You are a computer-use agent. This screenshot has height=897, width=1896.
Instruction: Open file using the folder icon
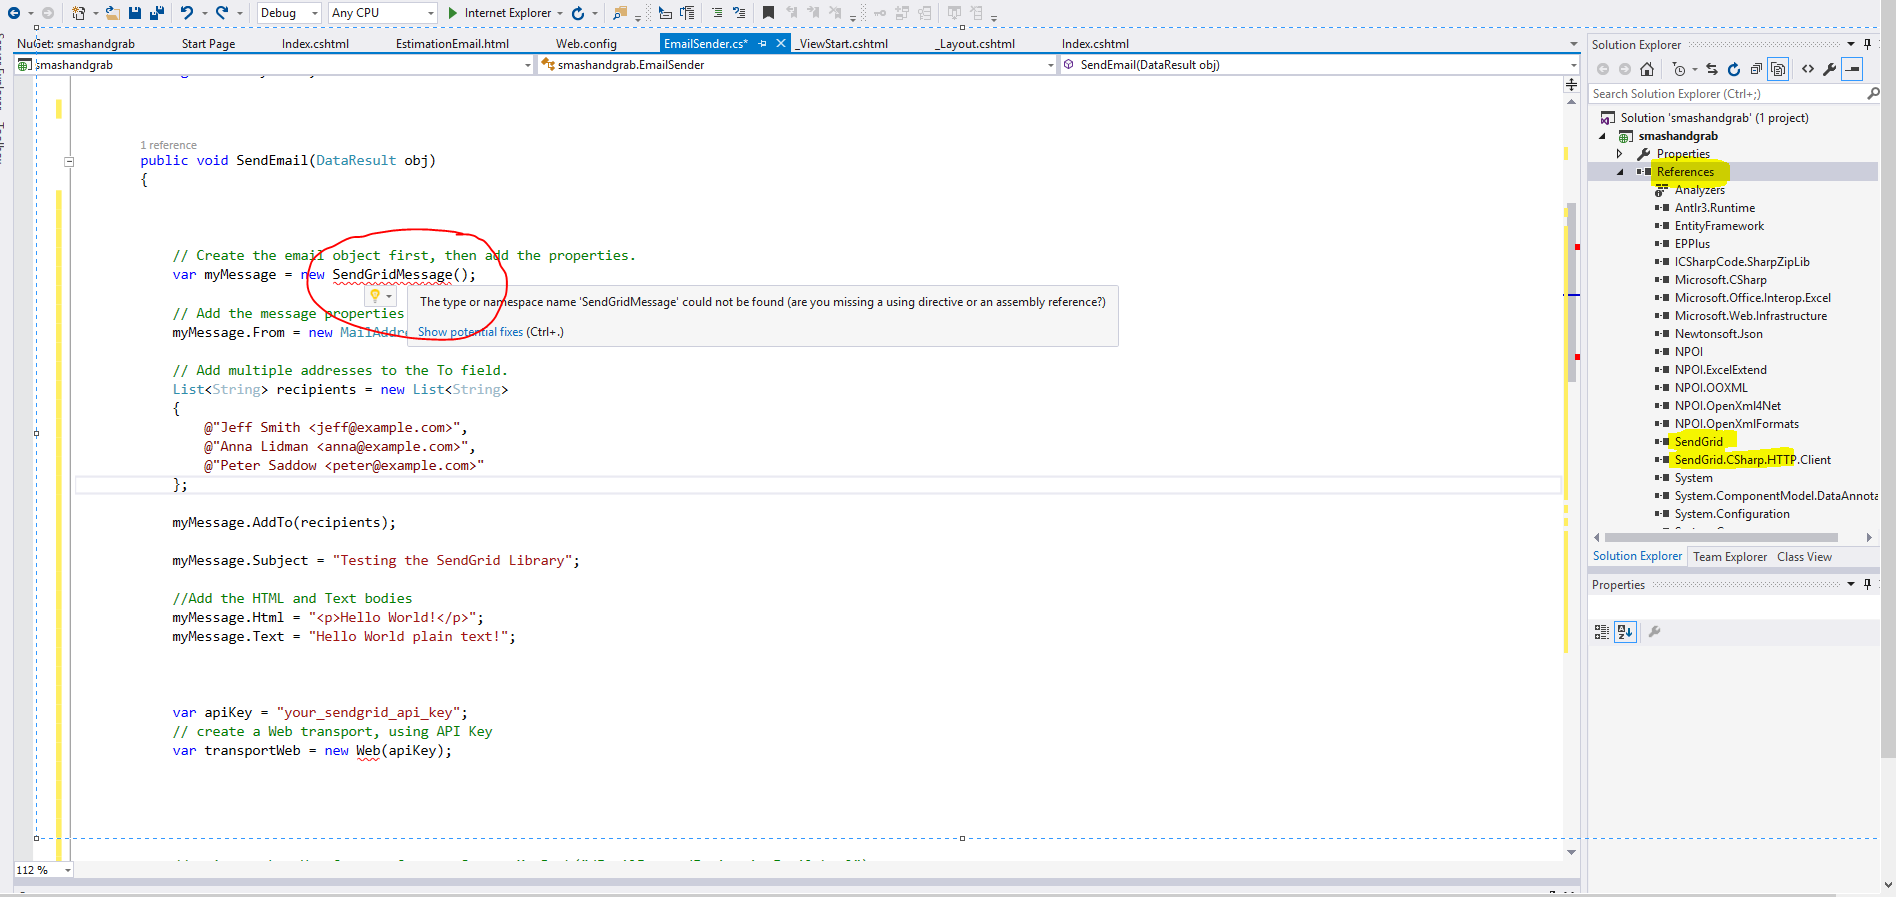[x=112, y=13]
